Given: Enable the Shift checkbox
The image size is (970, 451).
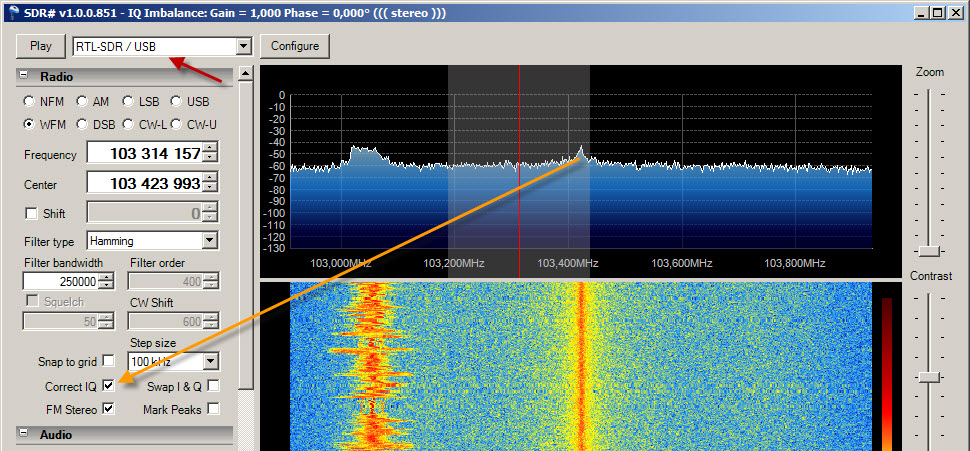Looking at the screenshot, I should click(31, 214).
